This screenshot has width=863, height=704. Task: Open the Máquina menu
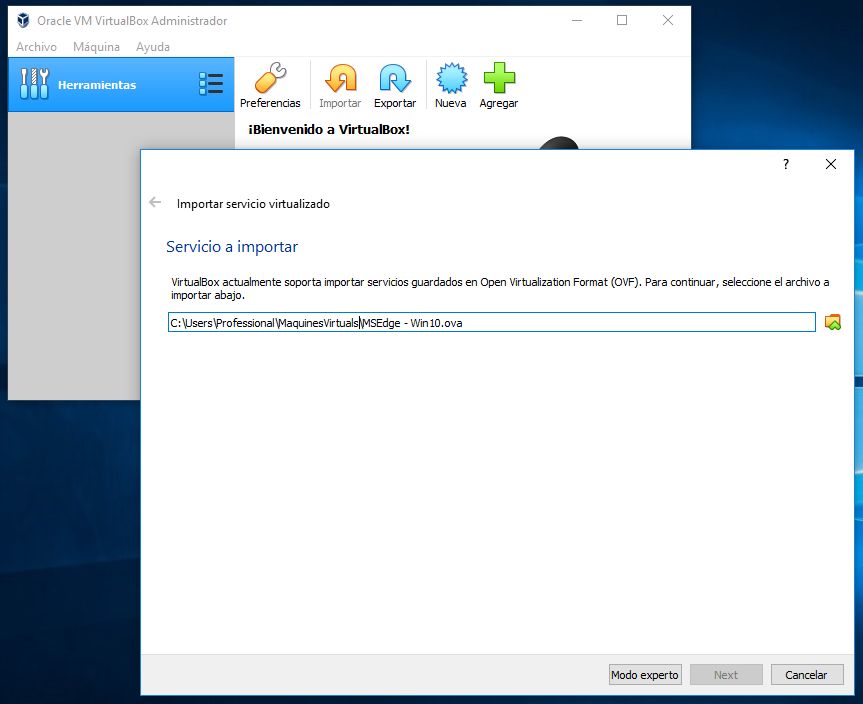click(96, 47)
